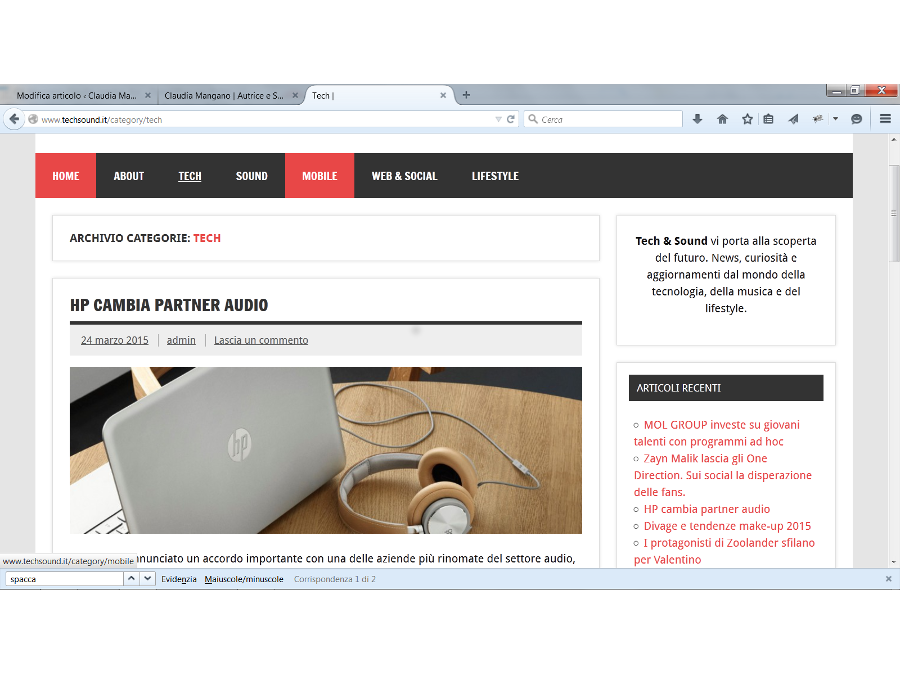Click the HP laptop and headphones image
The height and width of the screenshot is (675, 900).
(x=325, y=450)
